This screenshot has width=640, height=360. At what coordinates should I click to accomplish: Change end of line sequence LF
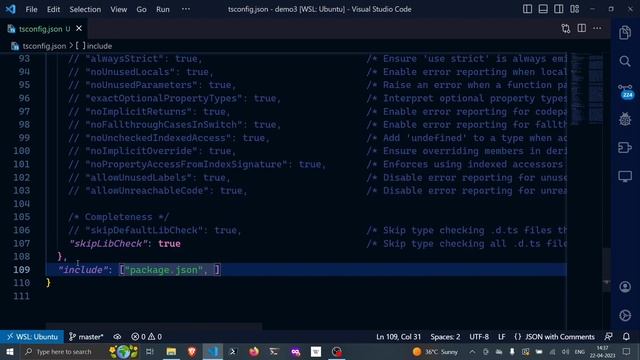(x=502, y=337)
